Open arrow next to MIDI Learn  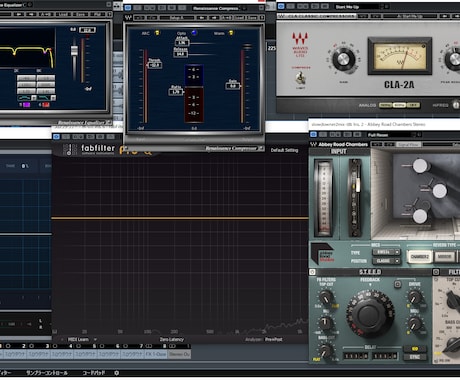tap(95, 339)
